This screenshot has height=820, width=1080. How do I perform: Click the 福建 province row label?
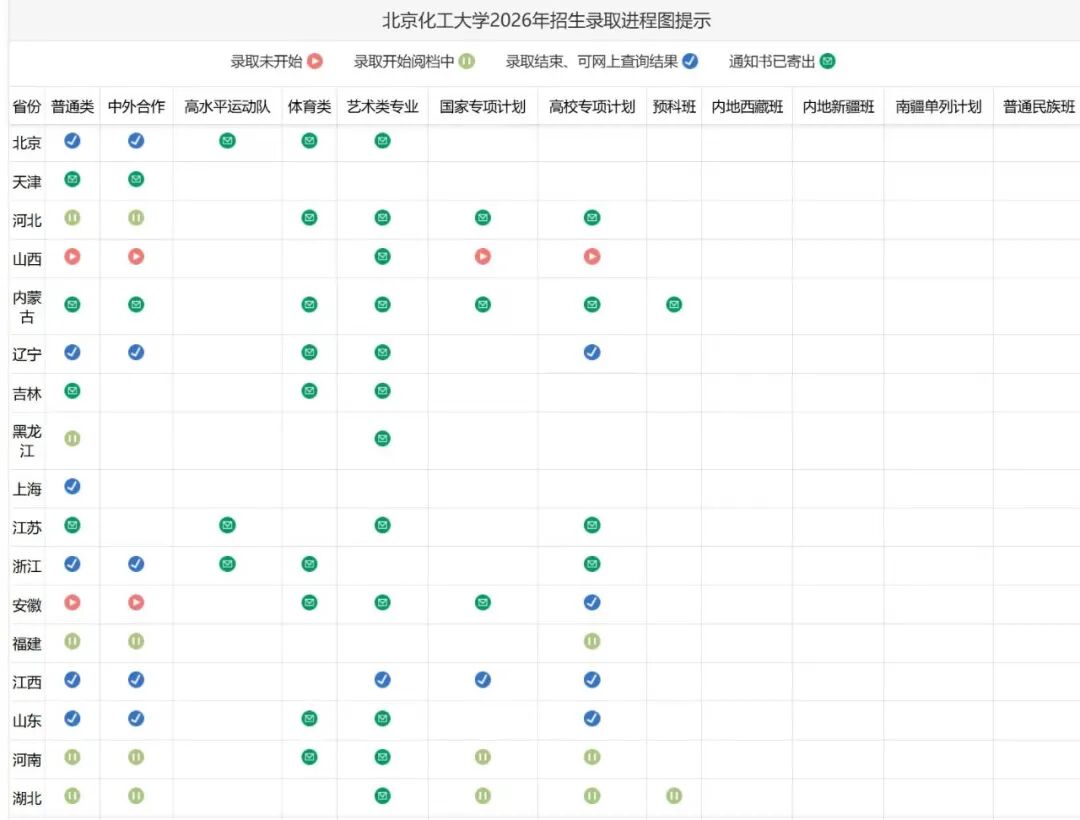[27, 644]
